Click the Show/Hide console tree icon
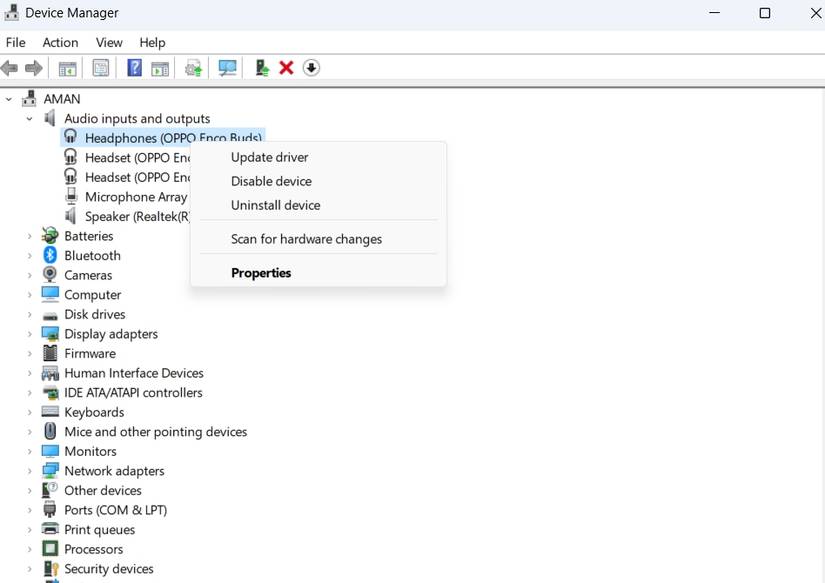 [66, 67]
